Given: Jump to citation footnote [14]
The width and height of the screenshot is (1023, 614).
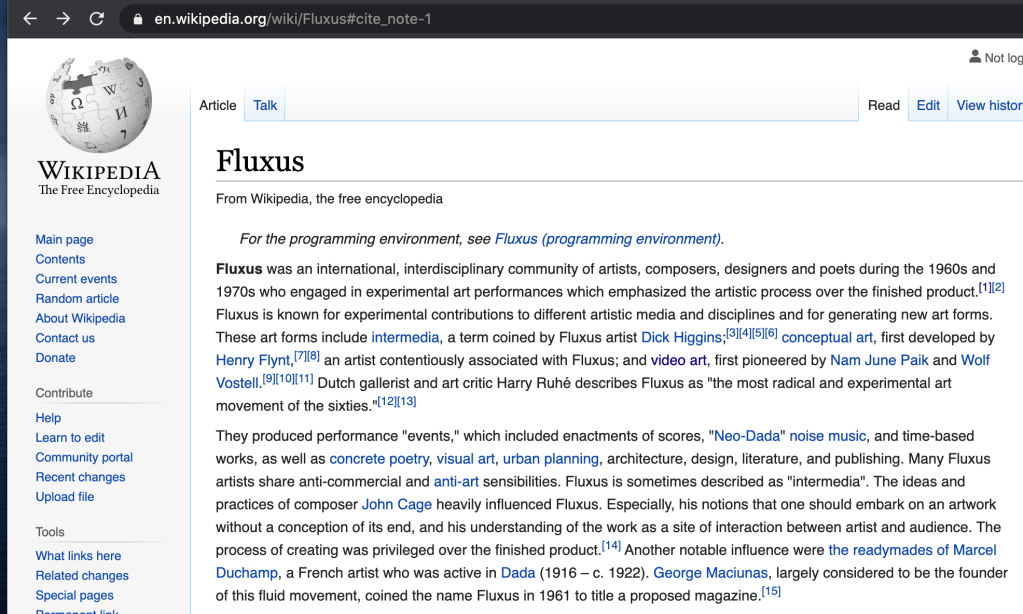Looking at the screenshot, I should (x=611, y=546).
